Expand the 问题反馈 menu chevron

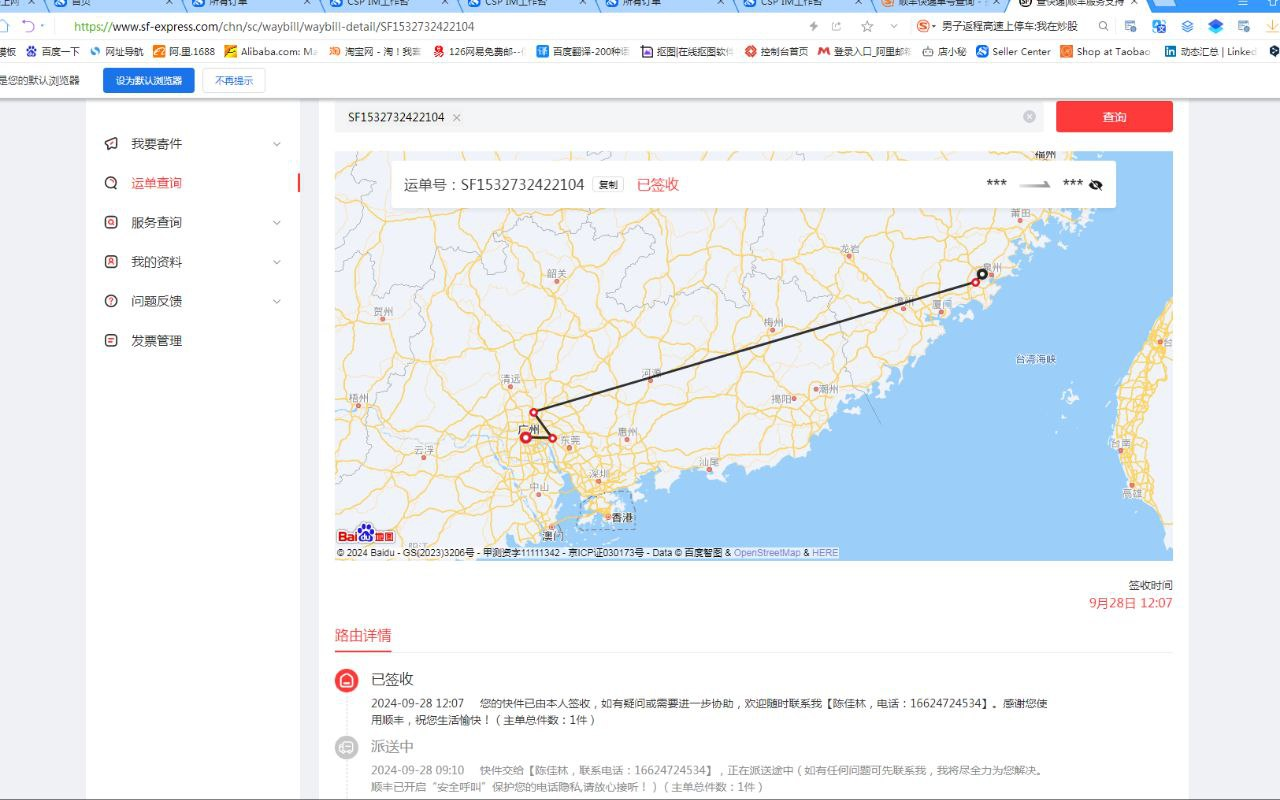277,301
